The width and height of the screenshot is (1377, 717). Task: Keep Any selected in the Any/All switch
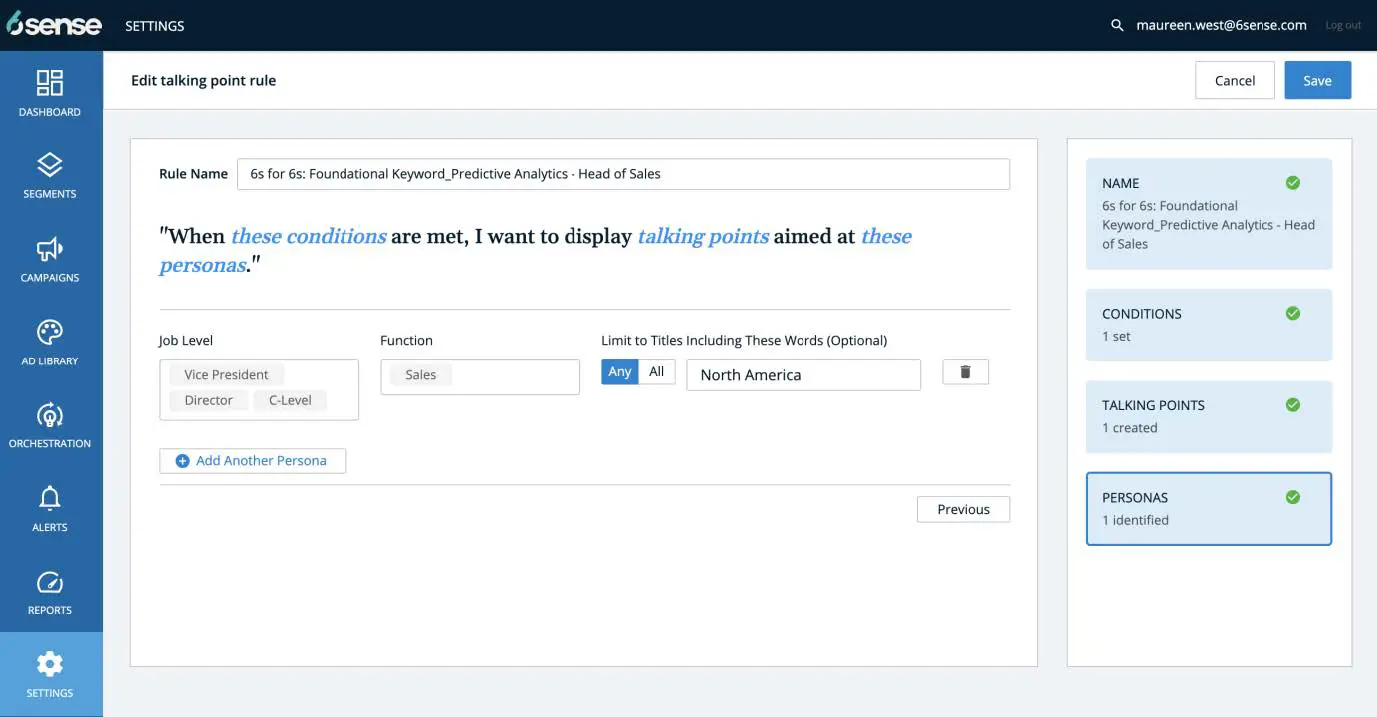620,370
